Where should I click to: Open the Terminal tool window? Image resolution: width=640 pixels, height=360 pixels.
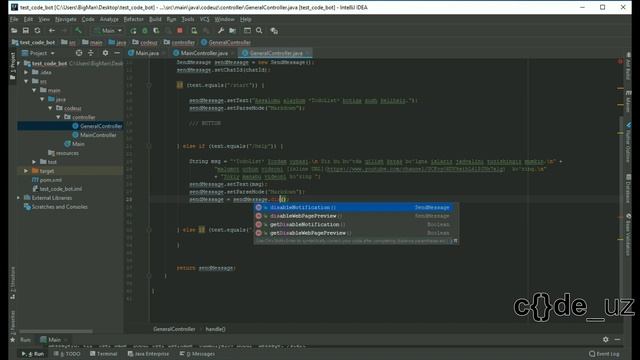click(x=104, y=354)
